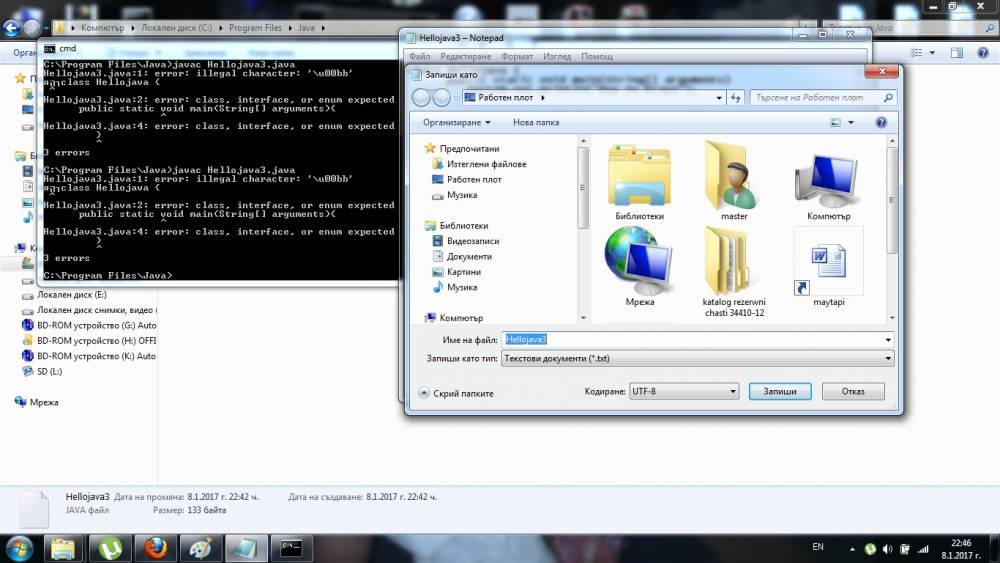Screen dimensions: 1000x563
Task: Click the view mode icon in the save dialog
Action: pyautogui.click(x=835, y=122)
